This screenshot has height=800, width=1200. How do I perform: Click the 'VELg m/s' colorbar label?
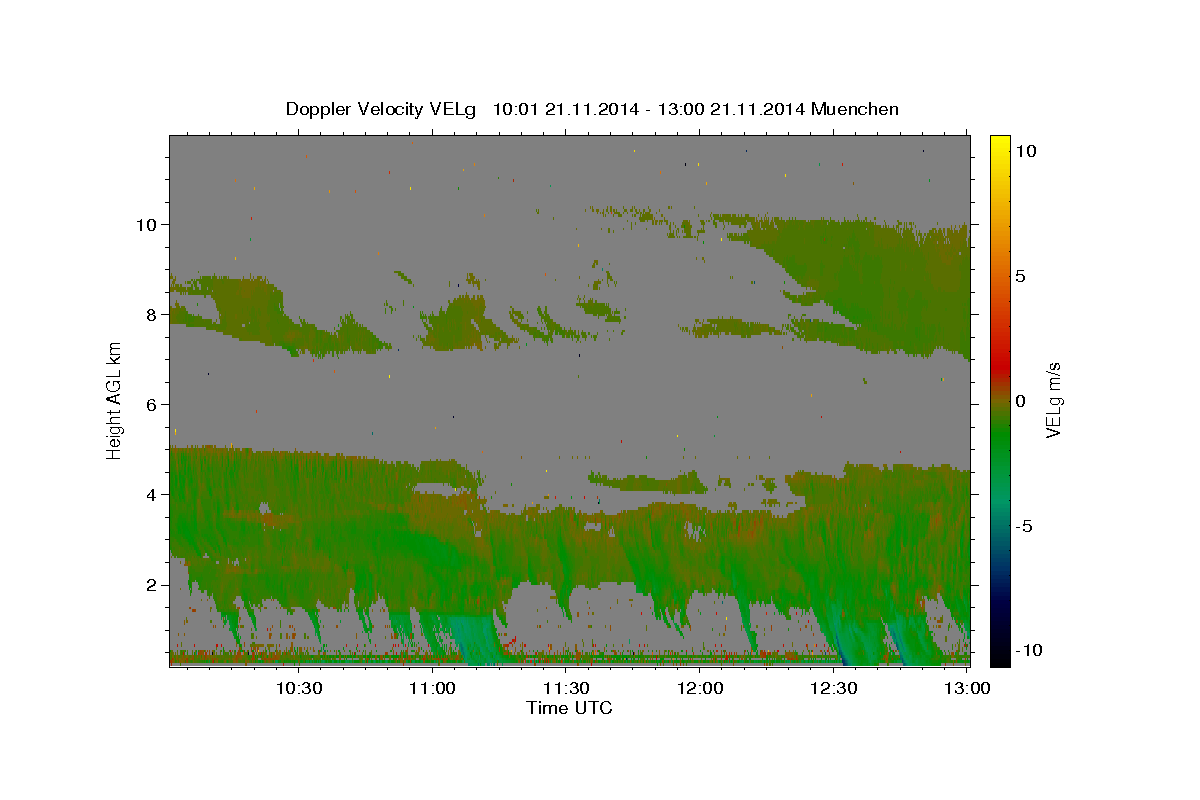tap(1053, 399)
